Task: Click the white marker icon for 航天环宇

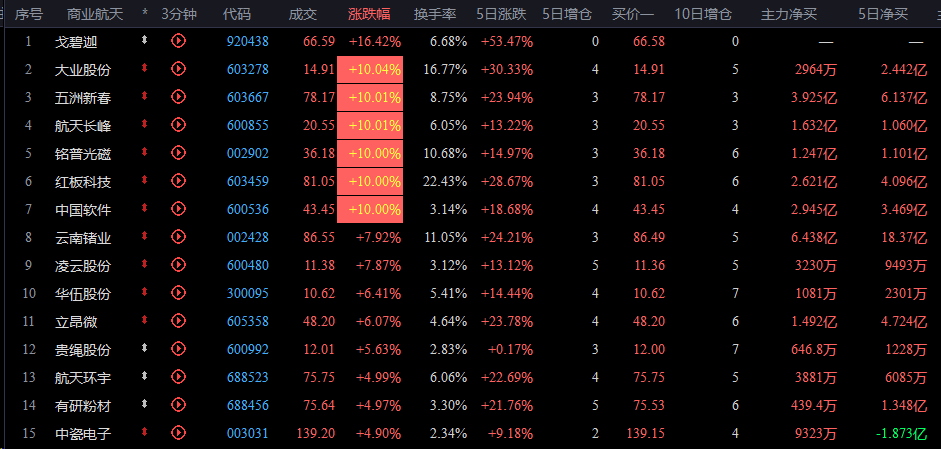Action: (x=144, y=376)
